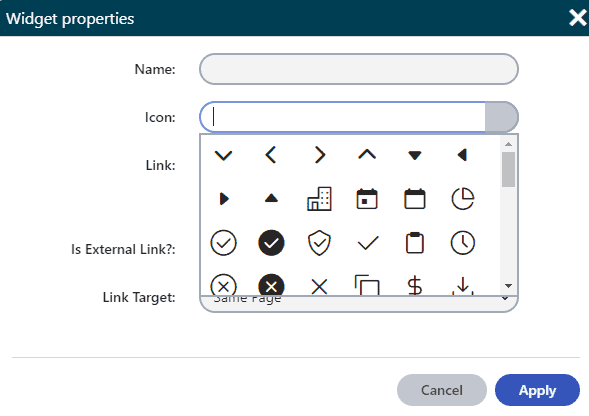The height and width of the screenshot is (416, 589).
Task: Click the icon list scrollbar down arrow
Action: click(x=508, y=286)
